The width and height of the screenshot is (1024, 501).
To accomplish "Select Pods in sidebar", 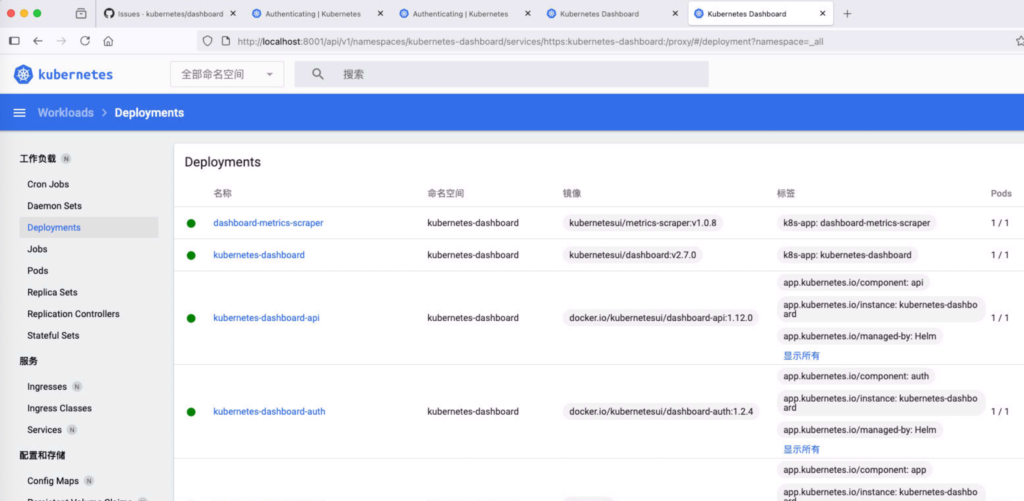I will tap(38, 270).
